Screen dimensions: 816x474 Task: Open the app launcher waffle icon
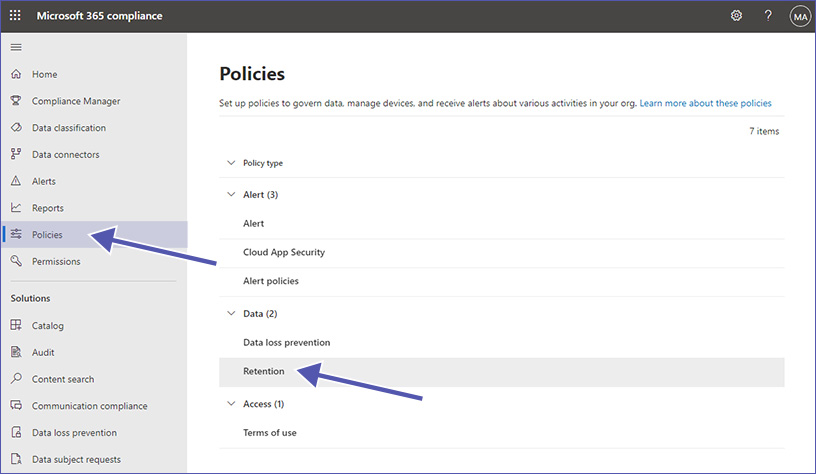point(15,16)
